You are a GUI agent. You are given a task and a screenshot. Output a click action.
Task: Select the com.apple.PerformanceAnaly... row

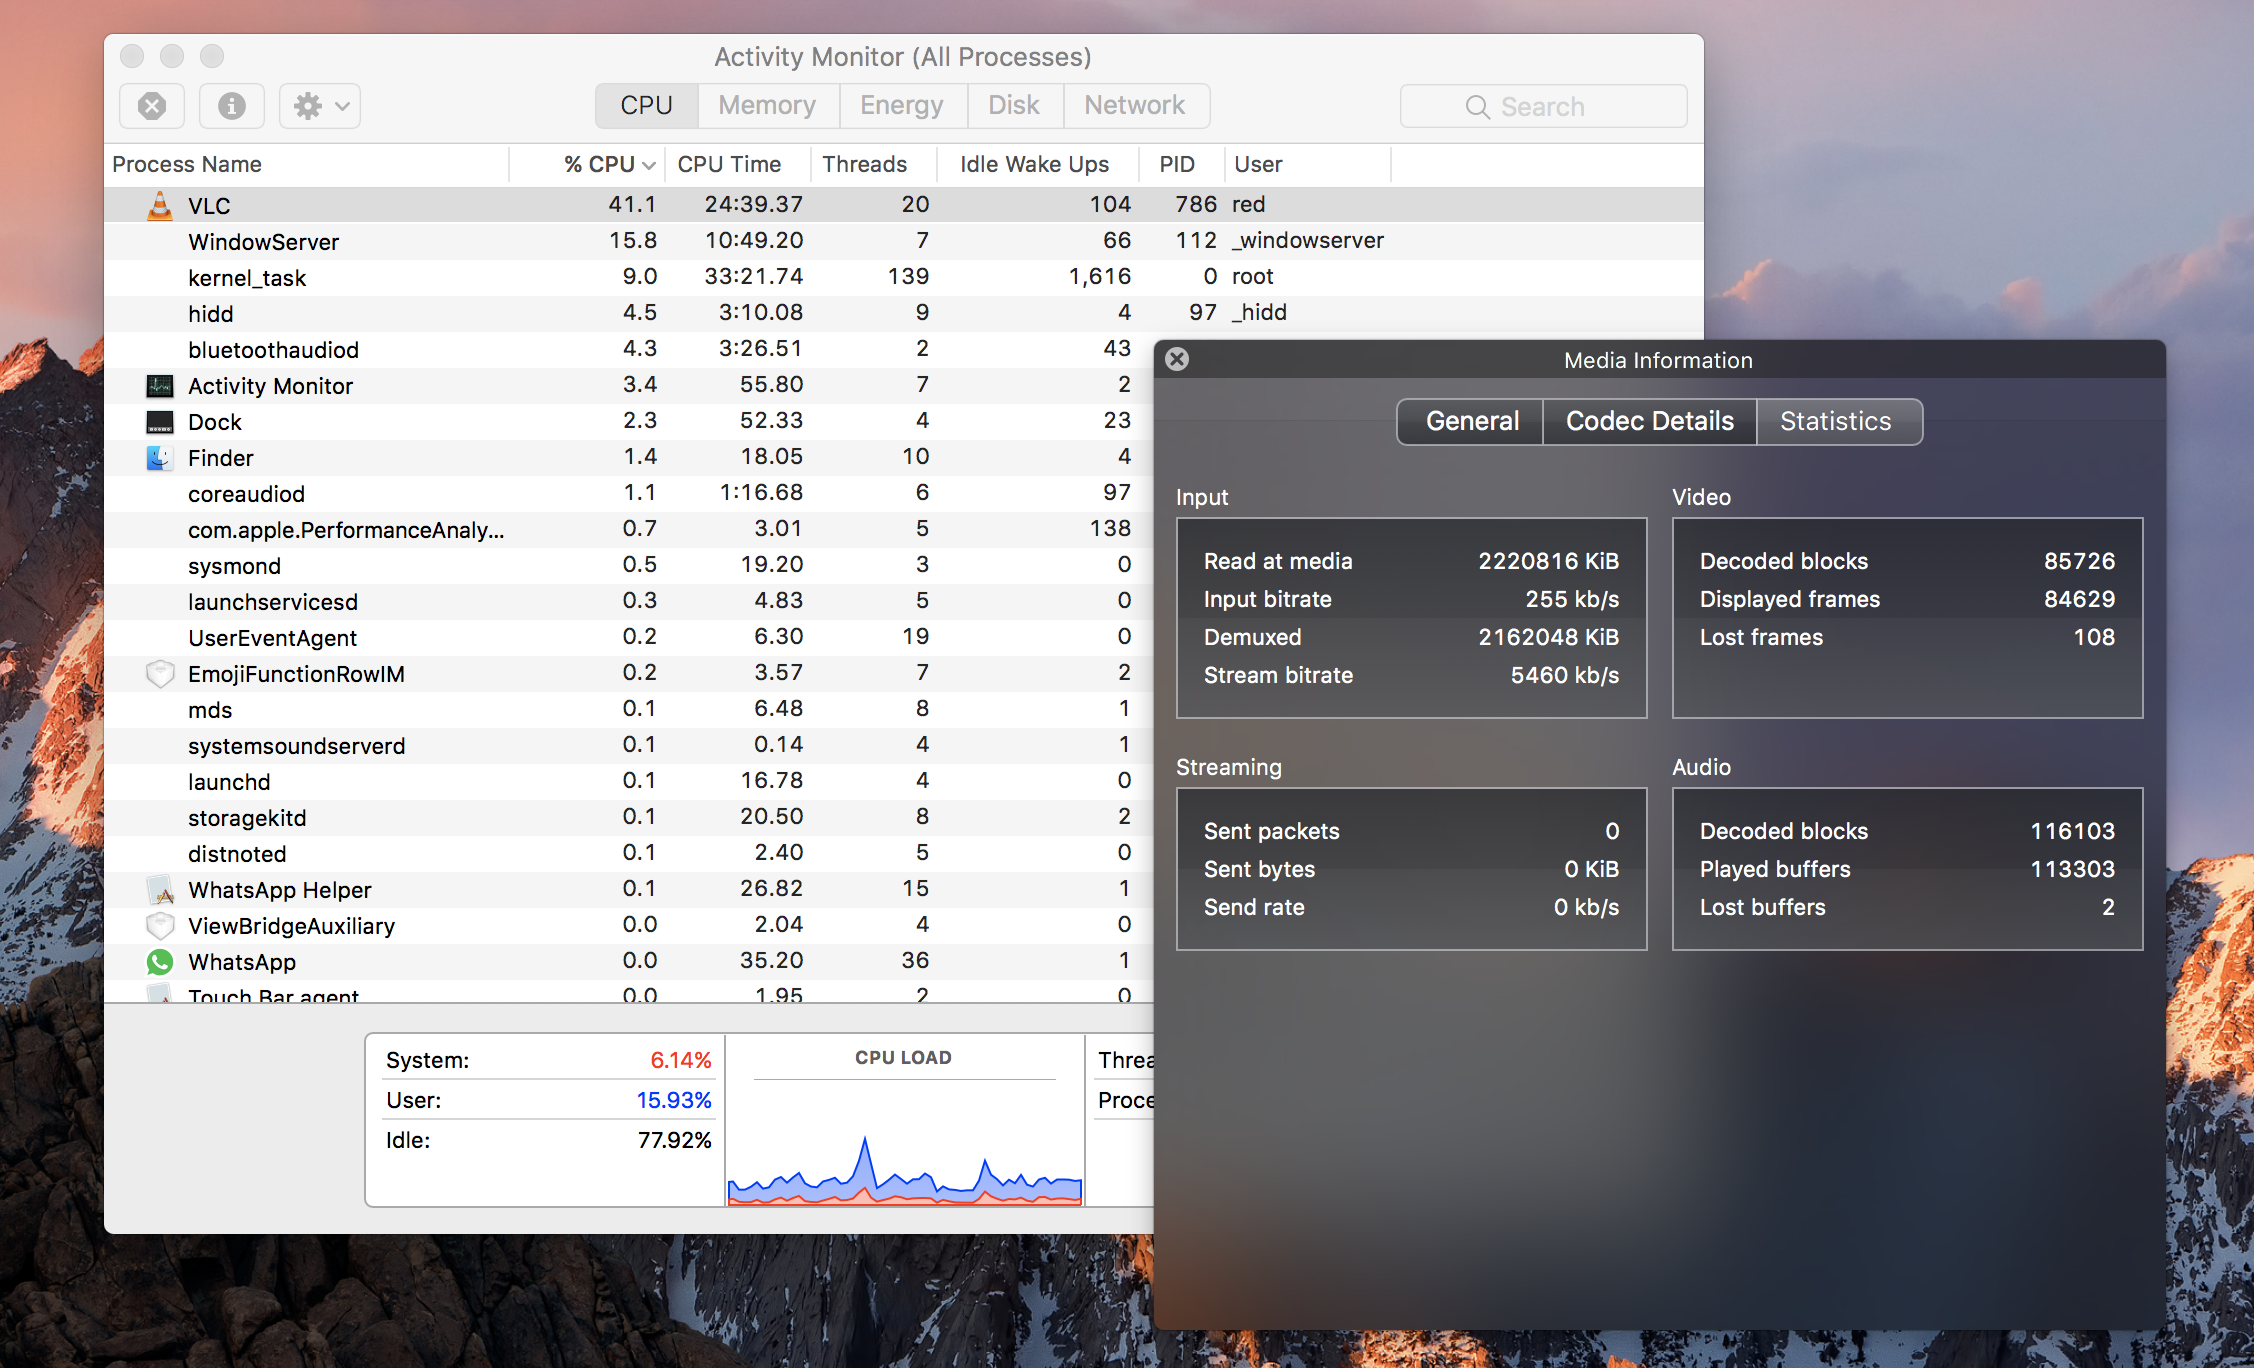[629, 529]
